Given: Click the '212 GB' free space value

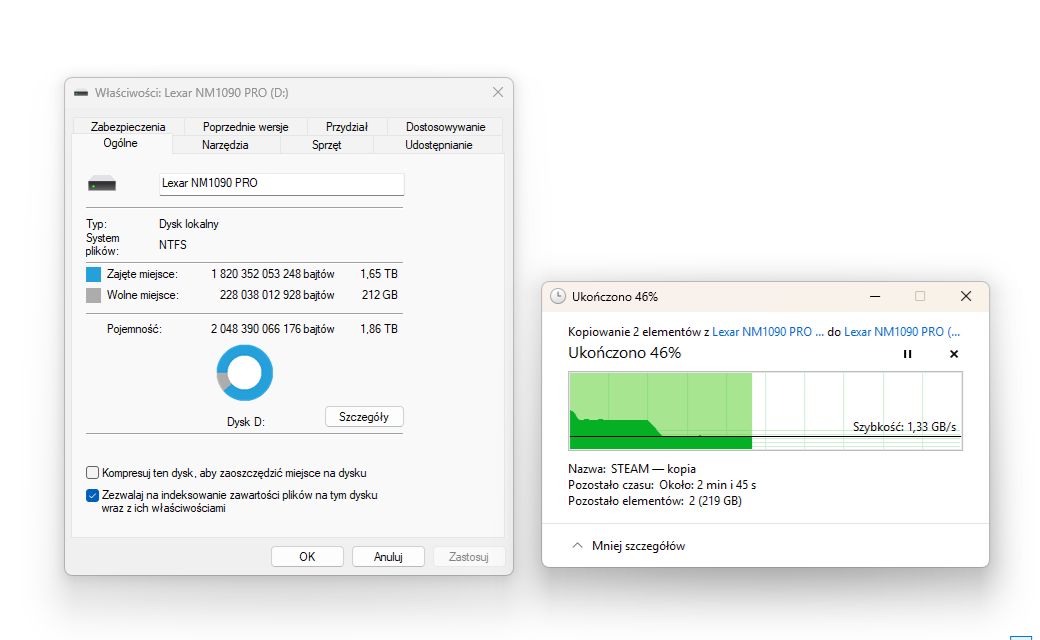Looking at the screenshot, I should 380,295.
